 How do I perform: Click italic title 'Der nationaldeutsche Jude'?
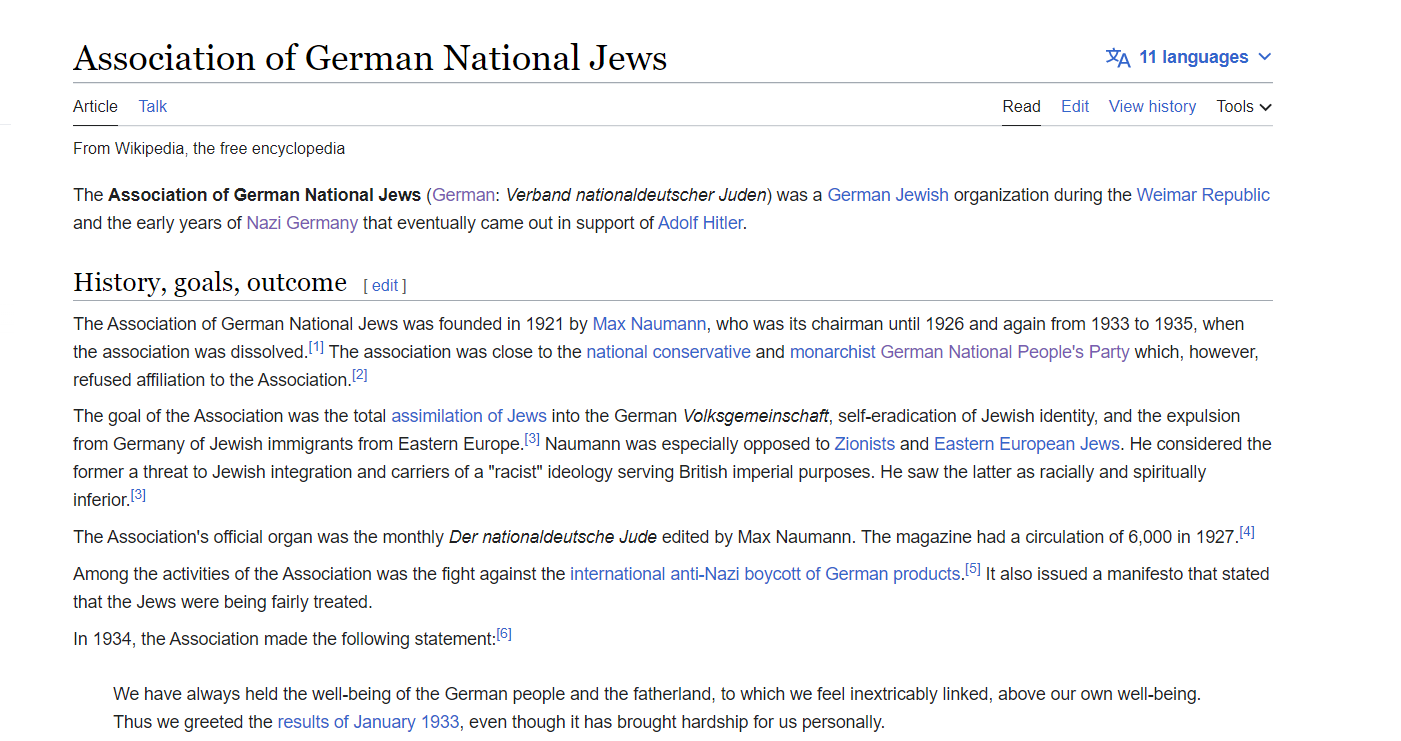click(x=553, y=537)
